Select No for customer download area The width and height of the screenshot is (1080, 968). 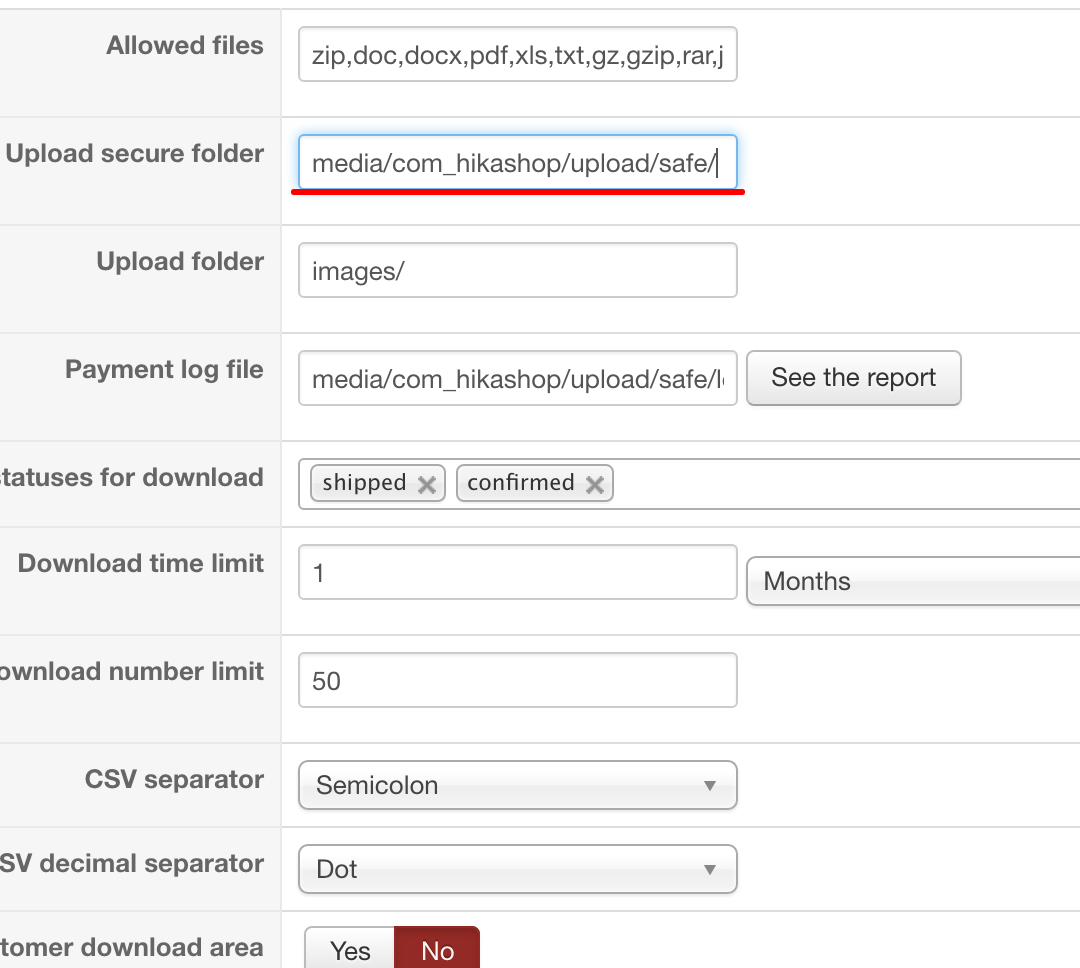click(437, 950)
